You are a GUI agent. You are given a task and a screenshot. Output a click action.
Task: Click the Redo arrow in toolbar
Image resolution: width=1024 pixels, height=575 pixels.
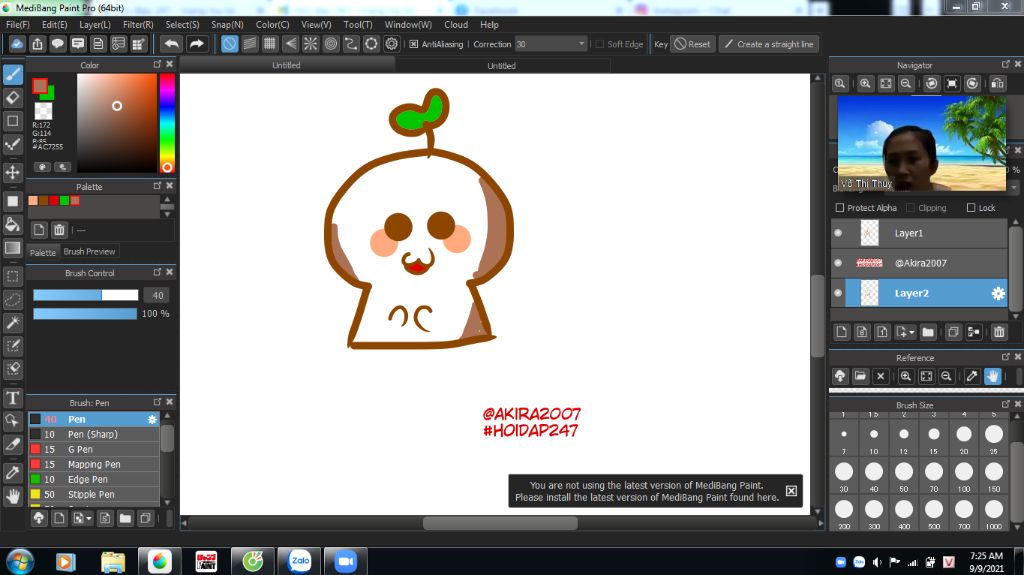pos(196,44)
